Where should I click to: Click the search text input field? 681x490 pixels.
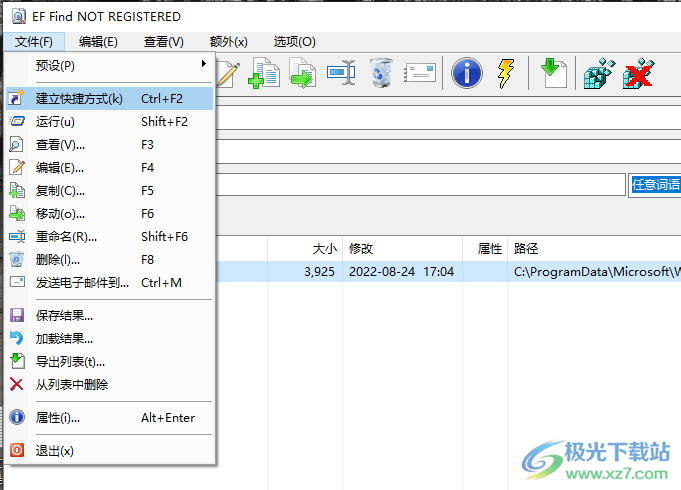tap(420, 185)
